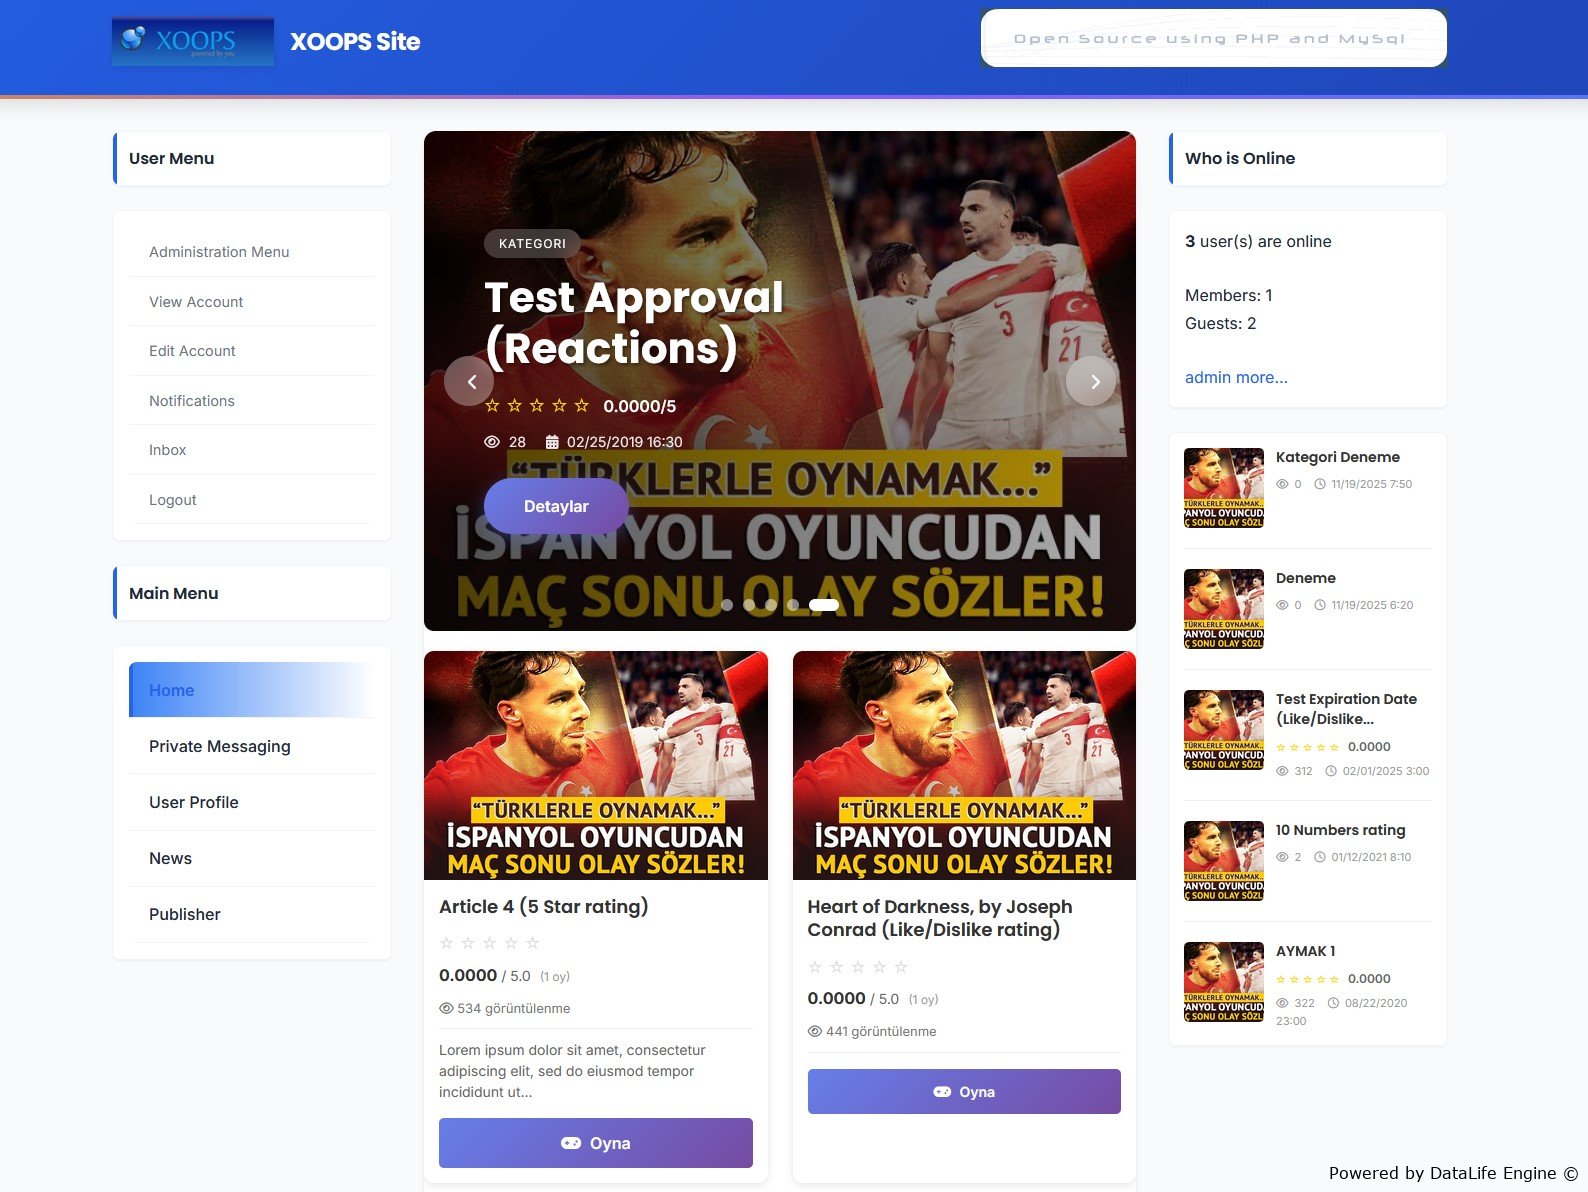Open Administration Menu in User Menu

coord(219,252)
